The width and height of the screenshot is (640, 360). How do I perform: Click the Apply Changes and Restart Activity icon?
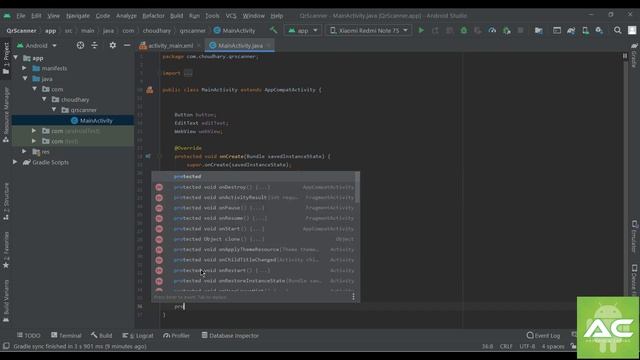point(435,30)
